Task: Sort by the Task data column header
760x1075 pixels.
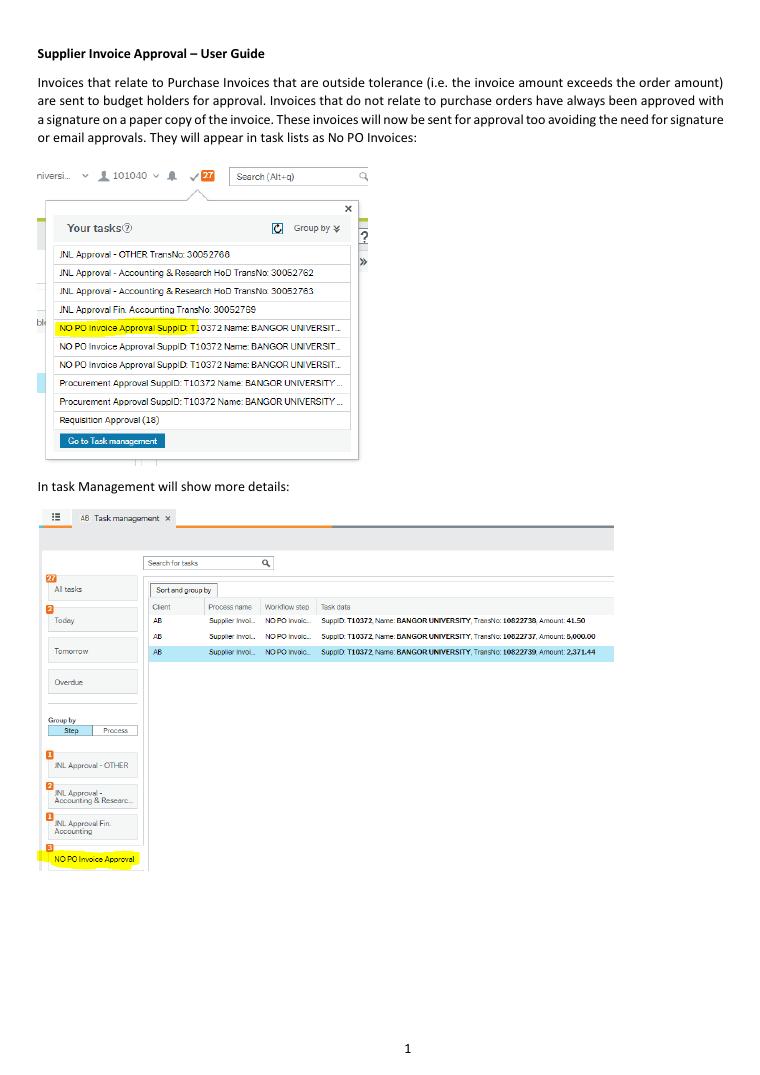Action: coord(336,607)
